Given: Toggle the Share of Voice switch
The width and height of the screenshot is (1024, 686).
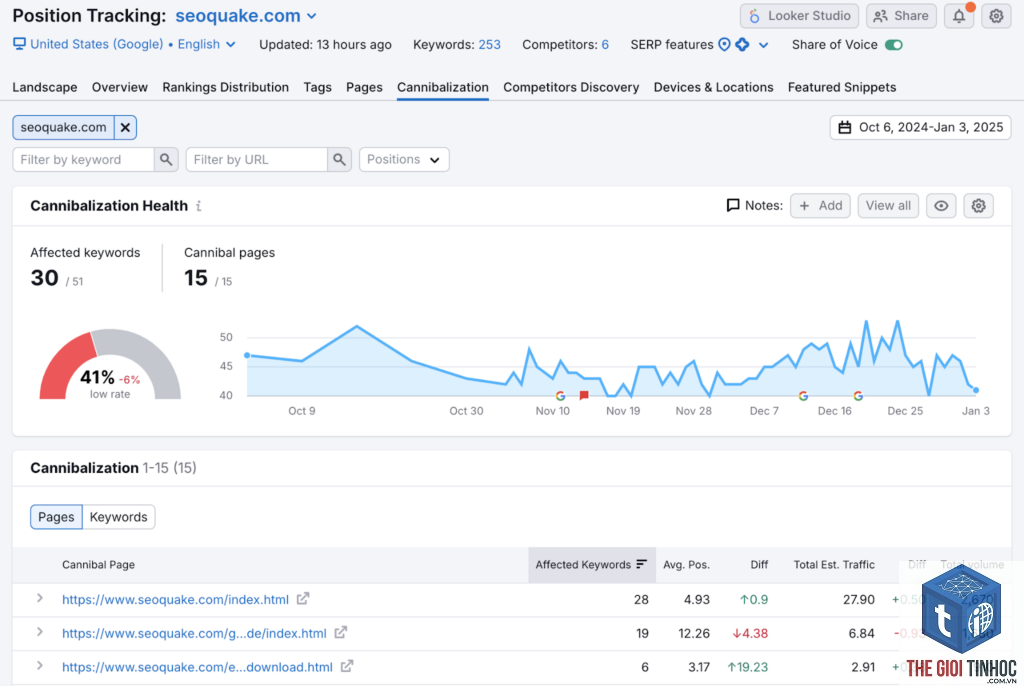Looking at the screenshot, I should tap(893, 44).
